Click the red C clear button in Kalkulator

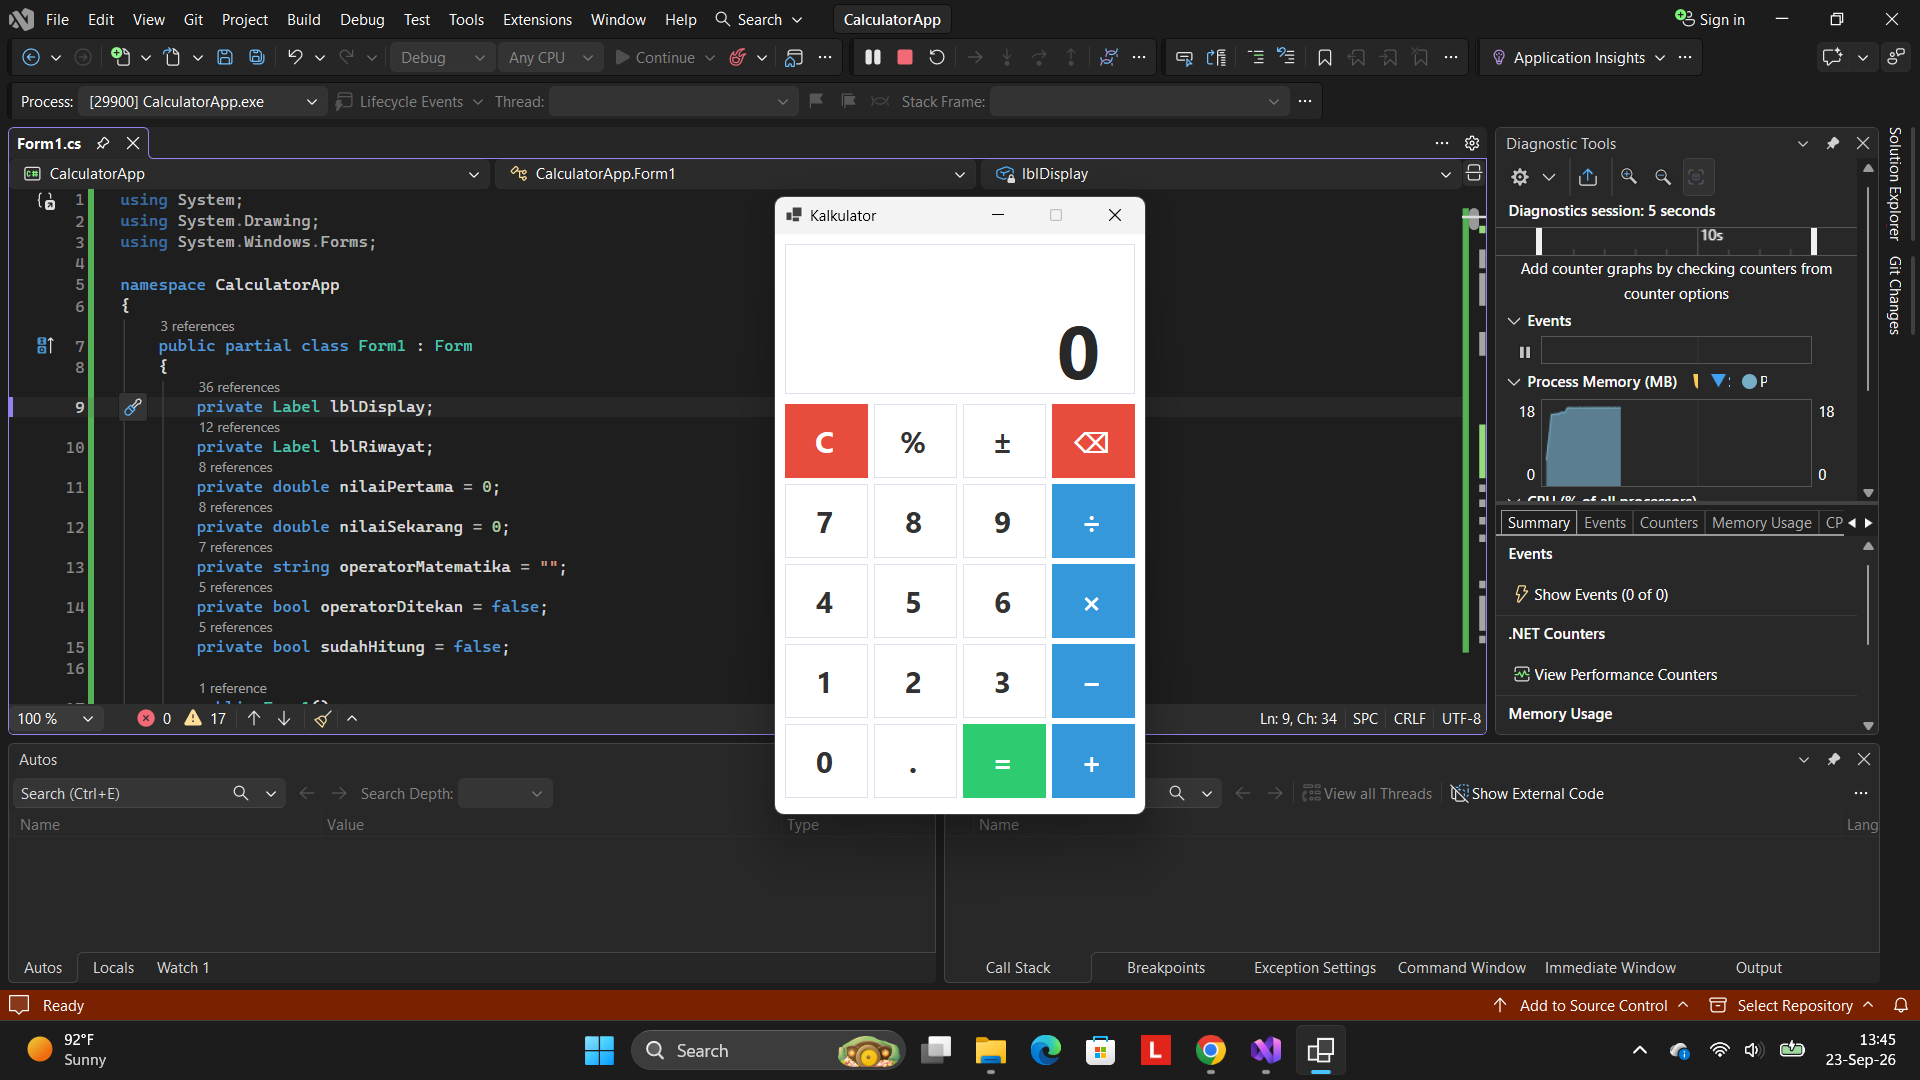click(x=826, y=442)
